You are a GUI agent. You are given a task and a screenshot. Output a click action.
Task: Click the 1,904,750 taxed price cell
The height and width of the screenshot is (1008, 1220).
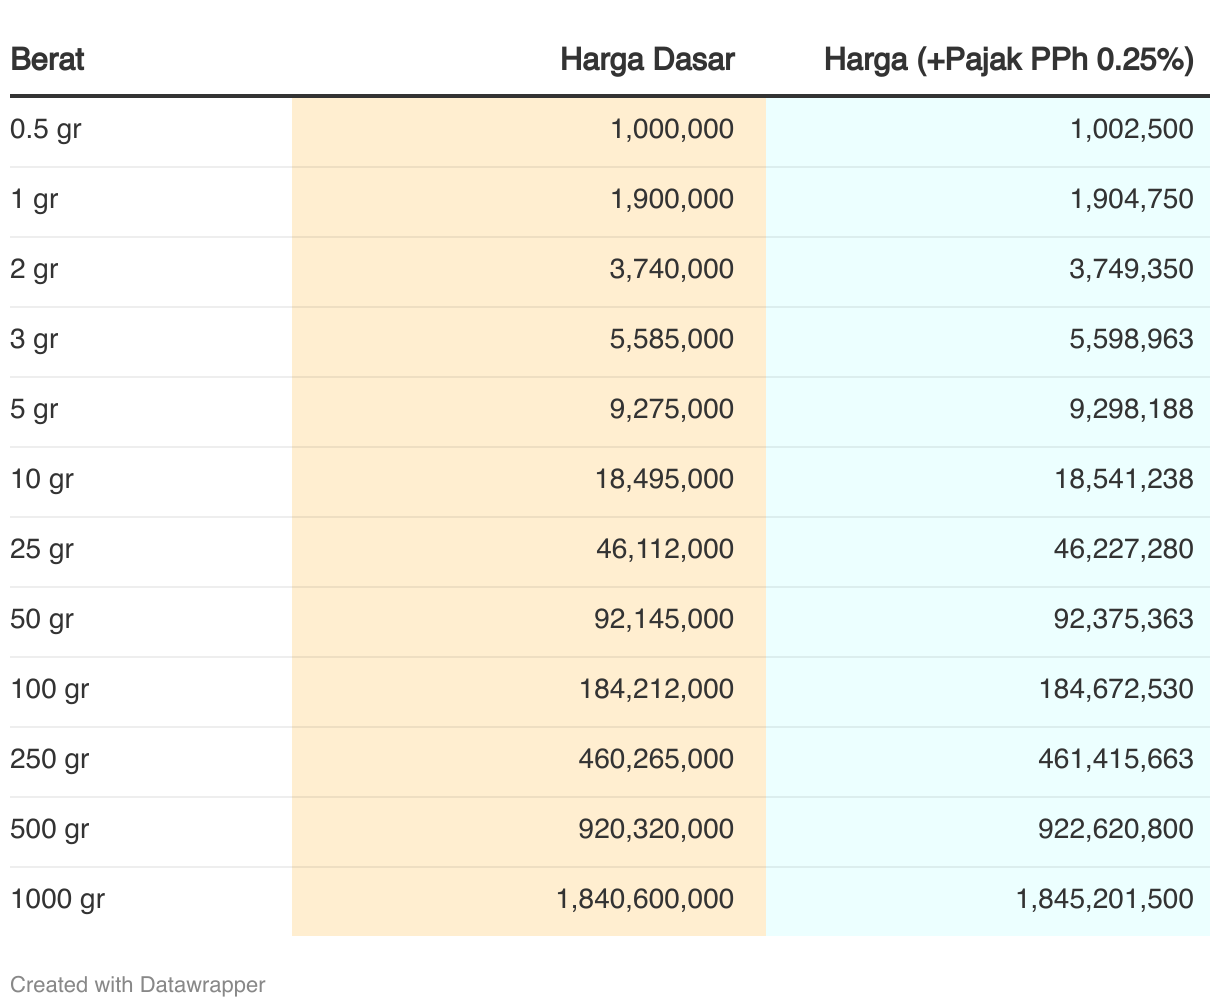pos(1132,199)
